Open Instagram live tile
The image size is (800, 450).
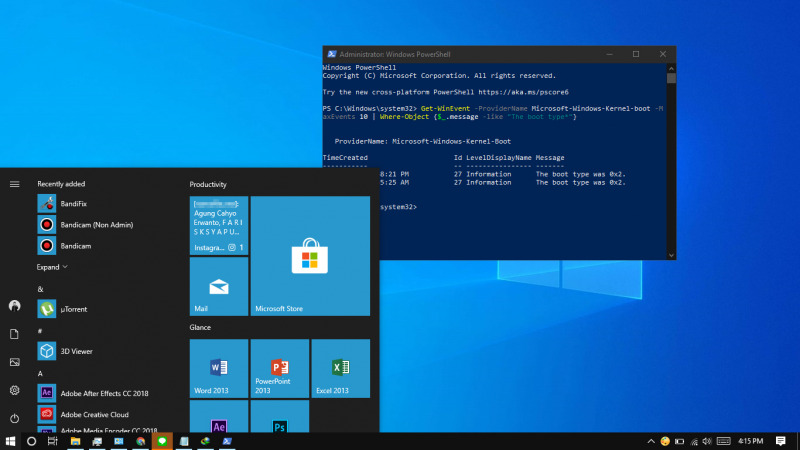219,225
